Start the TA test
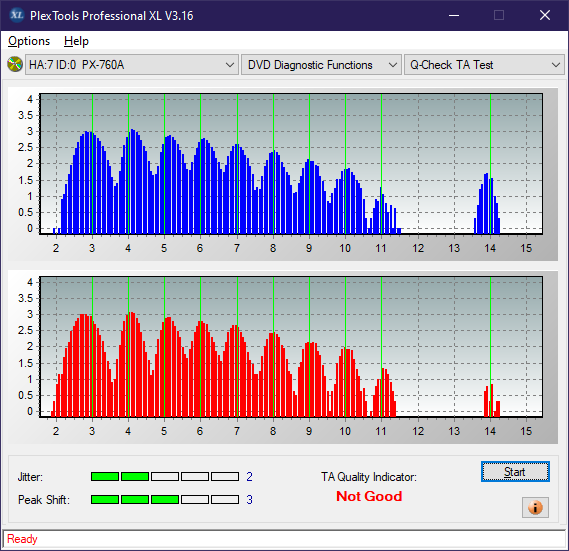Screen dimensions: 569x551 [515, 472]
